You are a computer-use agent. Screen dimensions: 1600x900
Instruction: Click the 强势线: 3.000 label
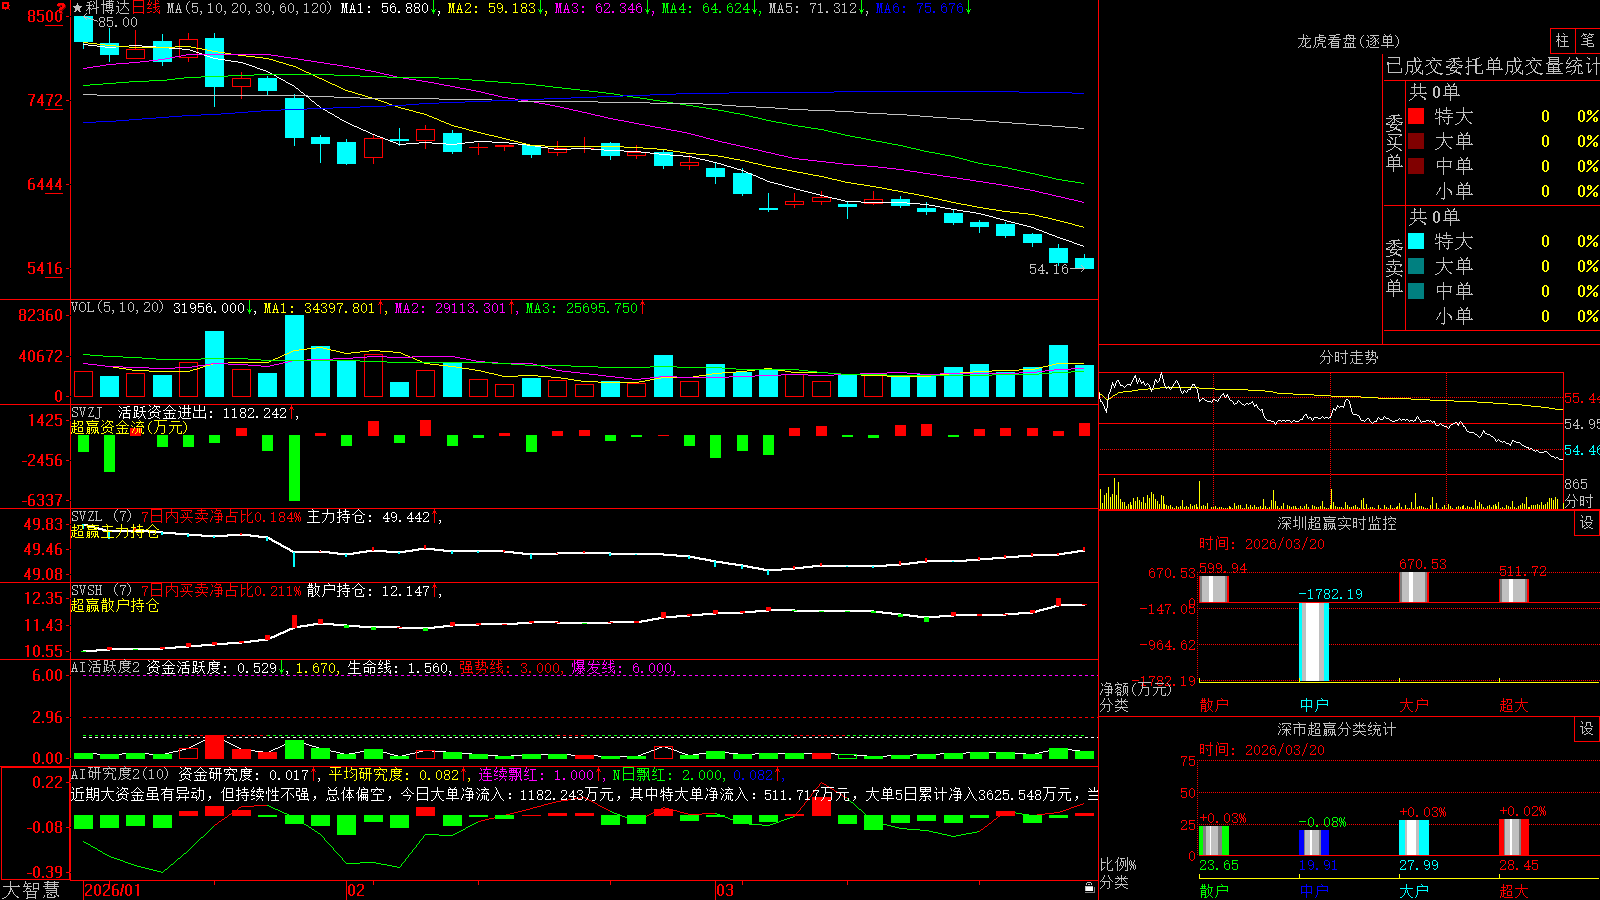[510, 667]
